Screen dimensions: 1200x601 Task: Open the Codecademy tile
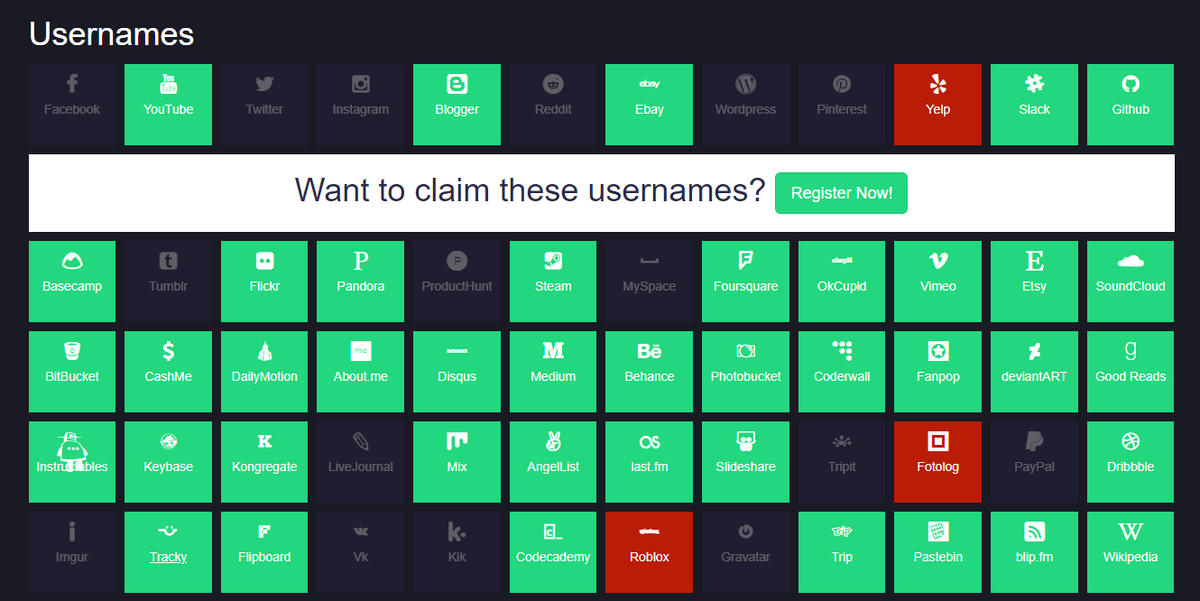pyautogui.click(x=553, y=552)
